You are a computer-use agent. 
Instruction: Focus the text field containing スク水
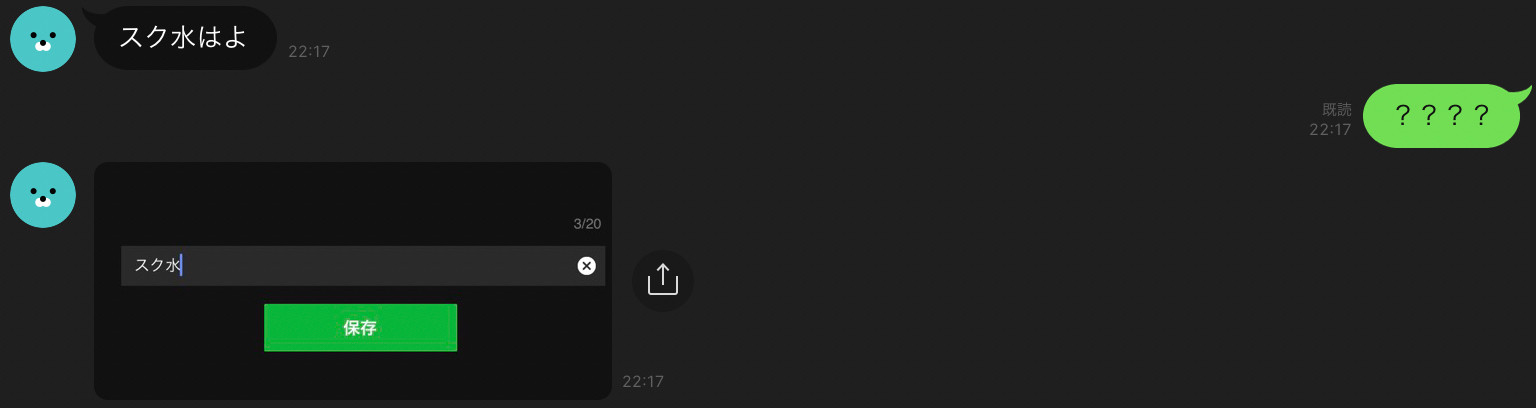tap(363, 265)
